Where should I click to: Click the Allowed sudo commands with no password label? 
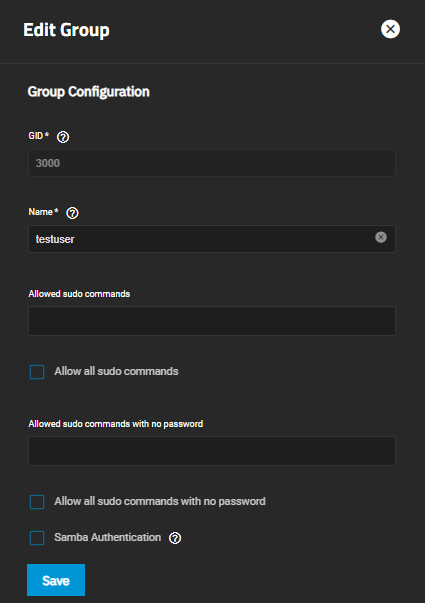(x=116, y=424)
